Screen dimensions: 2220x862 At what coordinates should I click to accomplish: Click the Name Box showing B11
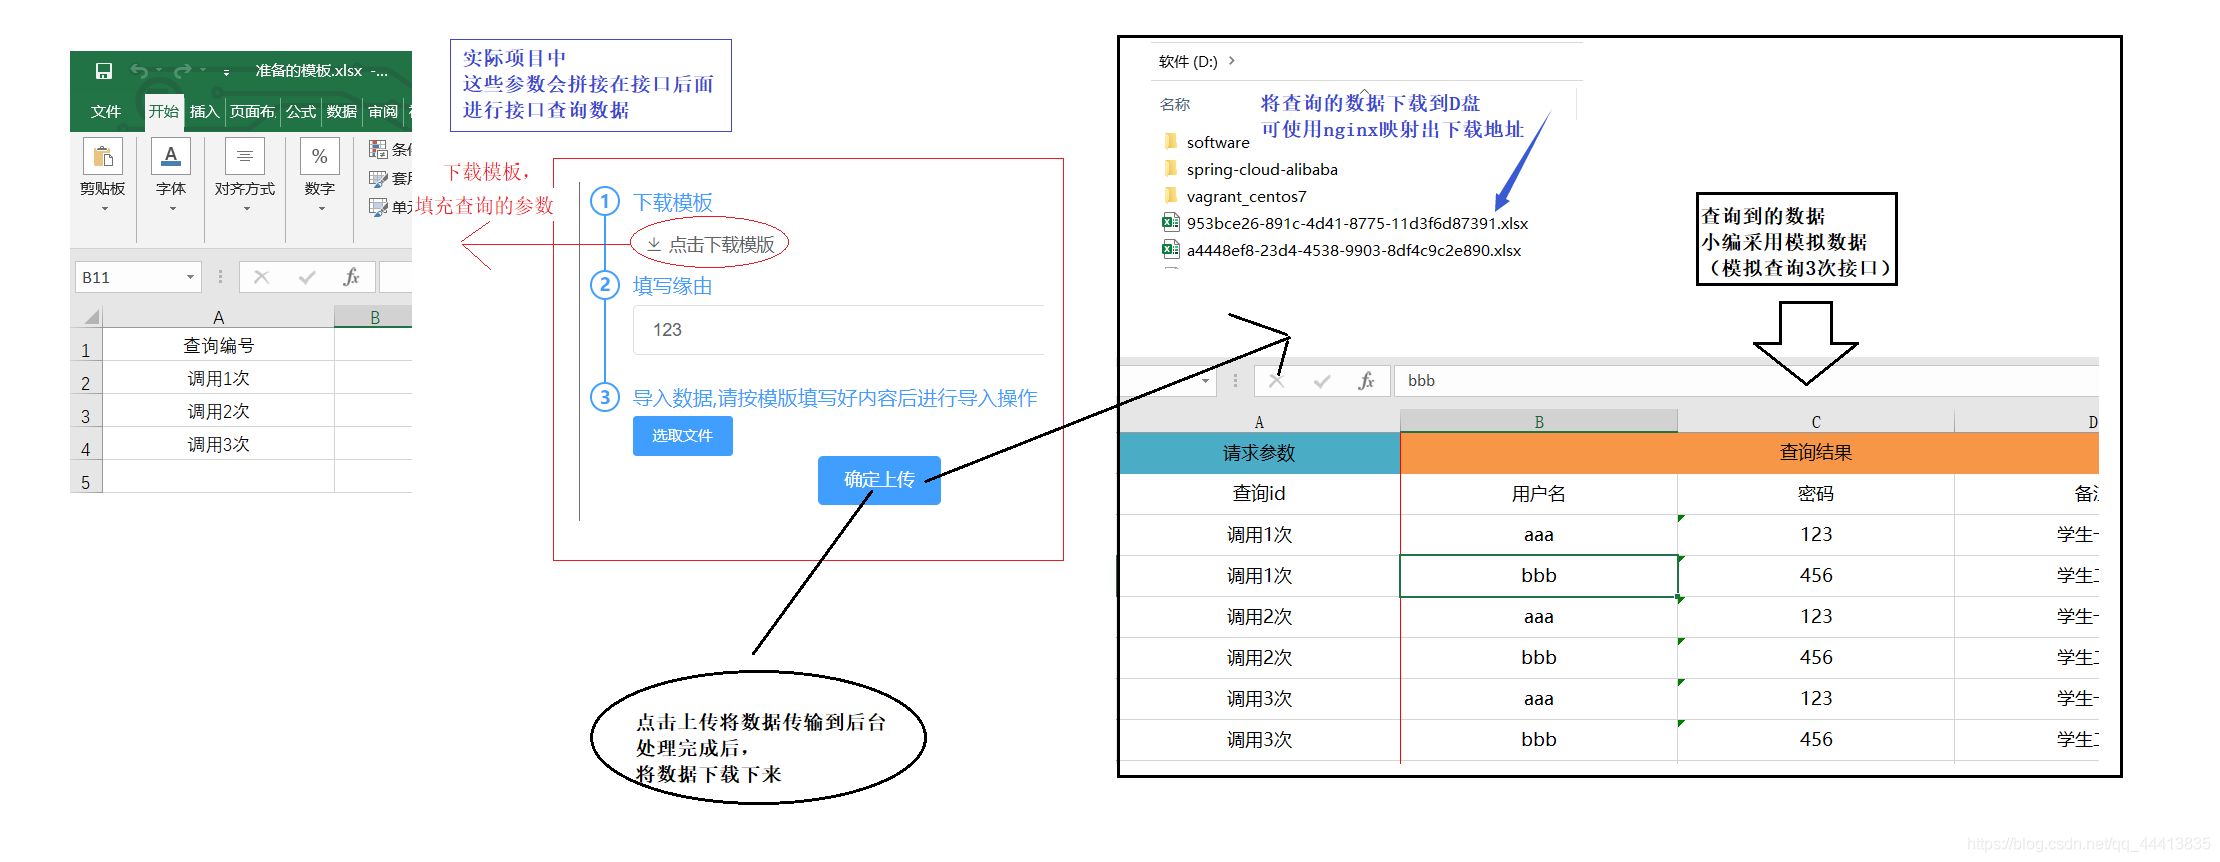(x=130, y=277)
